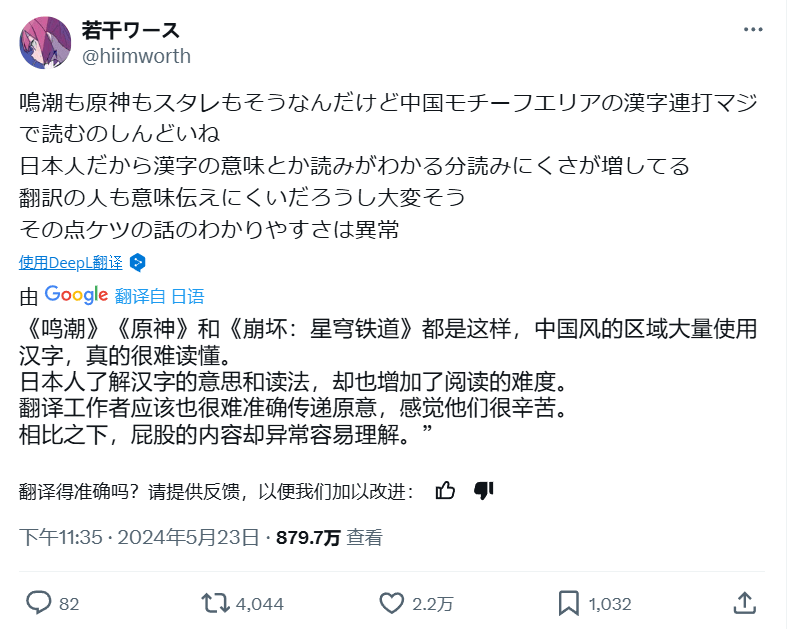The image size is (787, 629).
Task: Like the post with the heart icon
Action: 391,603
